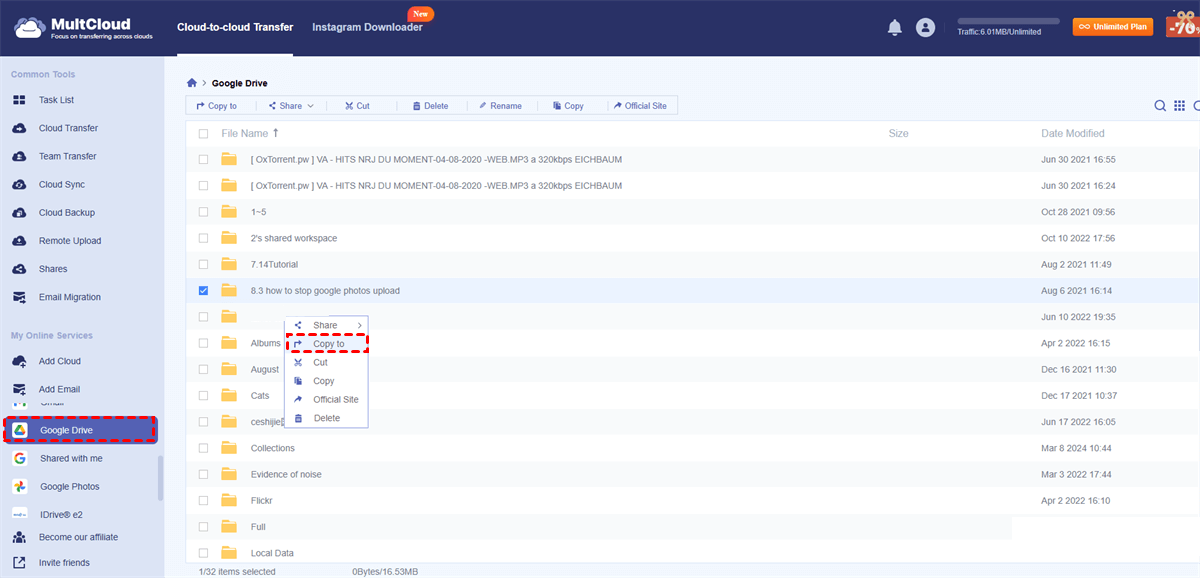Check the Flickr folder checkbox

[x=204, y=500]
